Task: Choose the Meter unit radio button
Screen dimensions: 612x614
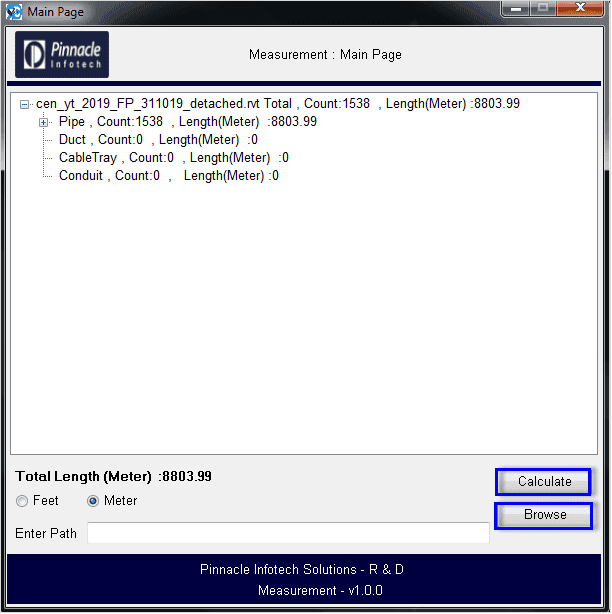Action: pos(94,501)
